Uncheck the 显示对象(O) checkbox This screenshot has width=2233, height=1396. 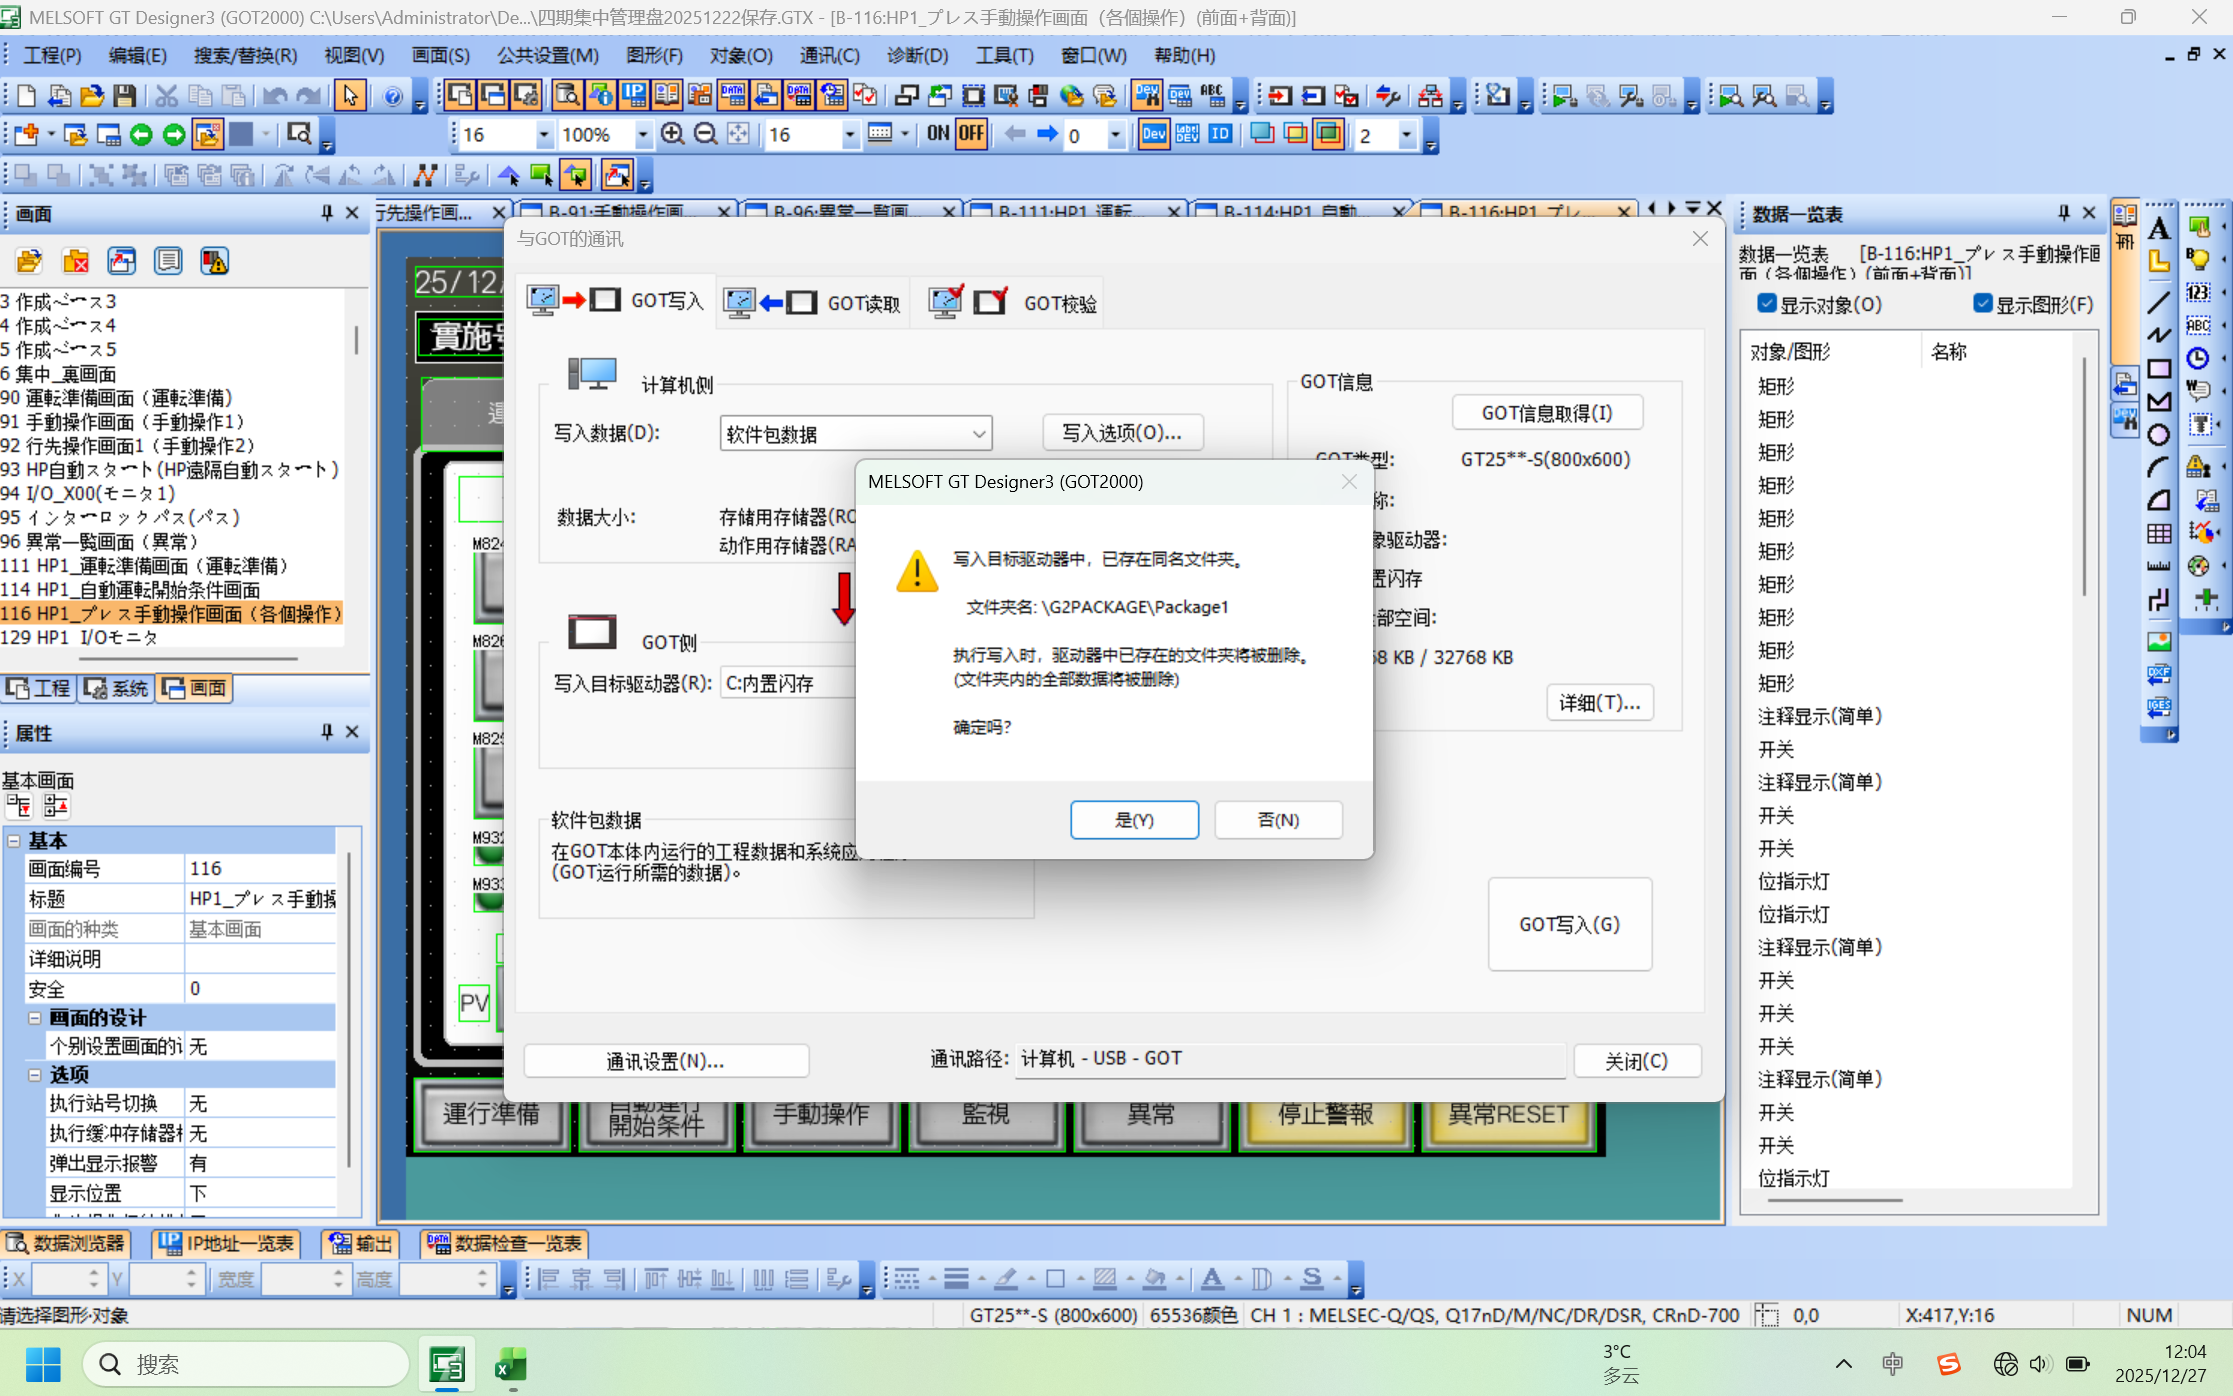tap(1767, 304)
